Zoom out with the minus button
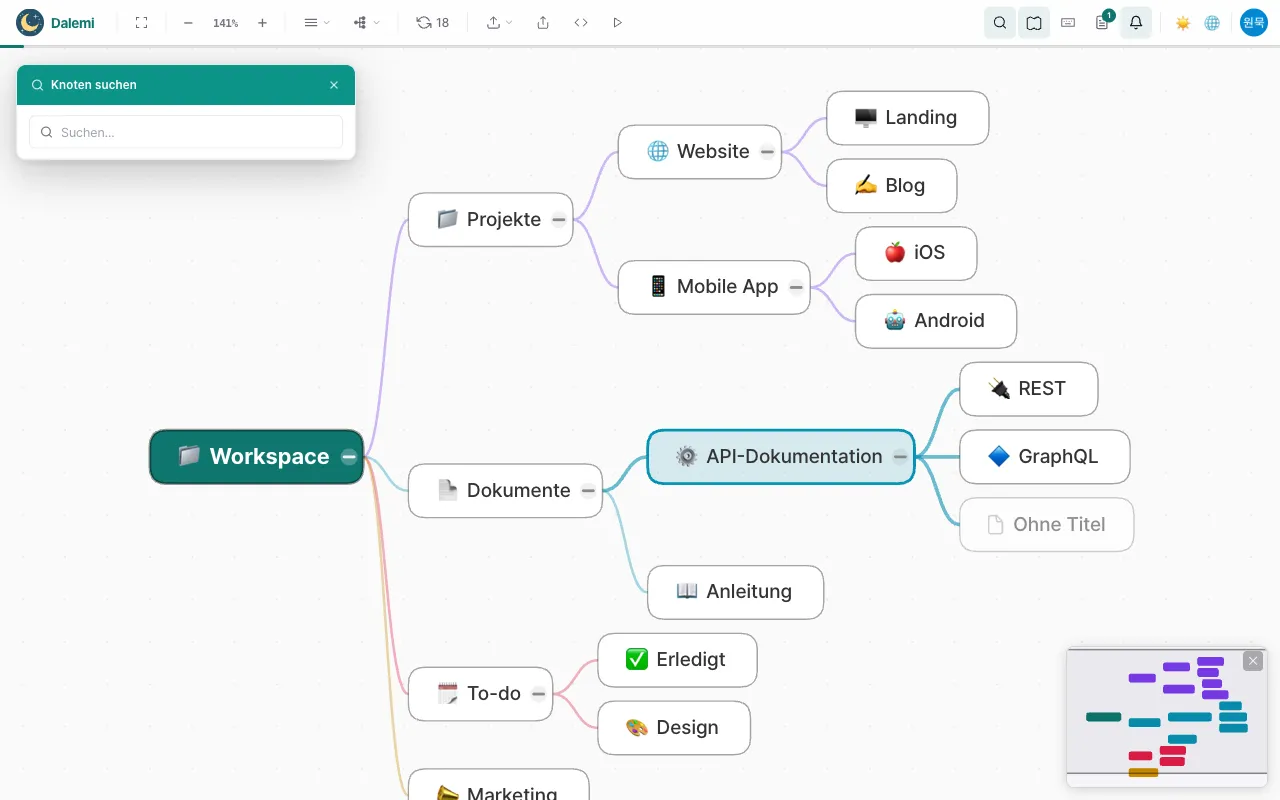This screenshot has height=800, width=1280. [x=188, y=22]
